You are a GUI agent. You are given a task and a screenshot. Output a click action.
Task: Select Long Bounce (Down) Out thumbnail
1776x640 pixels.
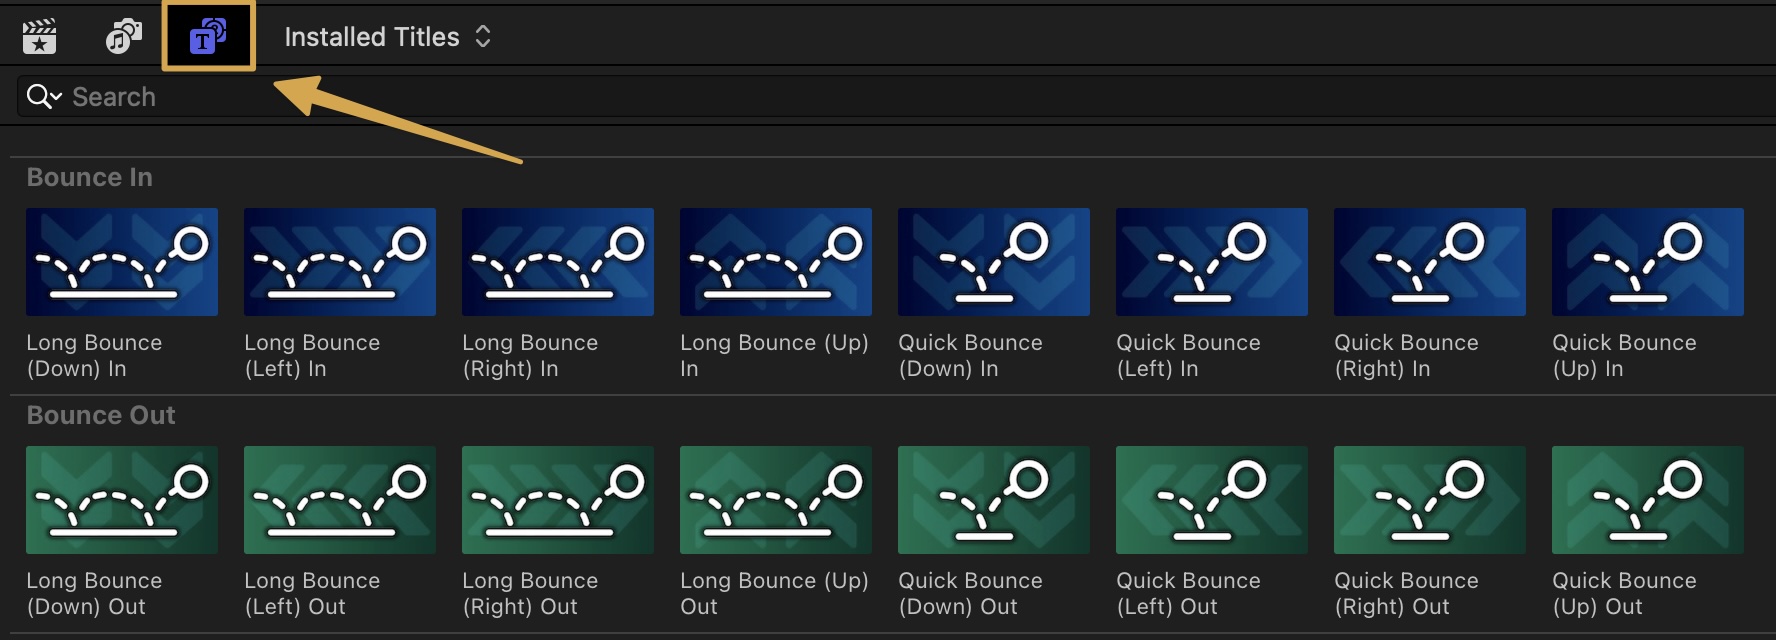coord(122,500)
